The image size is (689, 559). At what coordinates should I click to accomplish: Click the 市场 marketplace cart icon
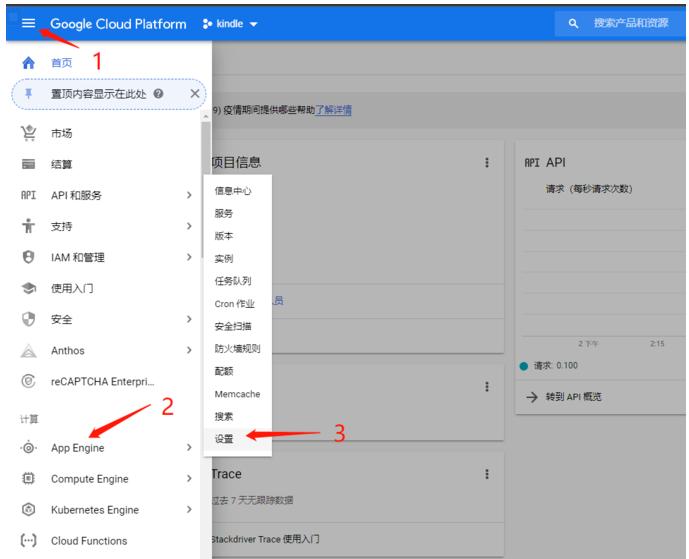[29, 133]
